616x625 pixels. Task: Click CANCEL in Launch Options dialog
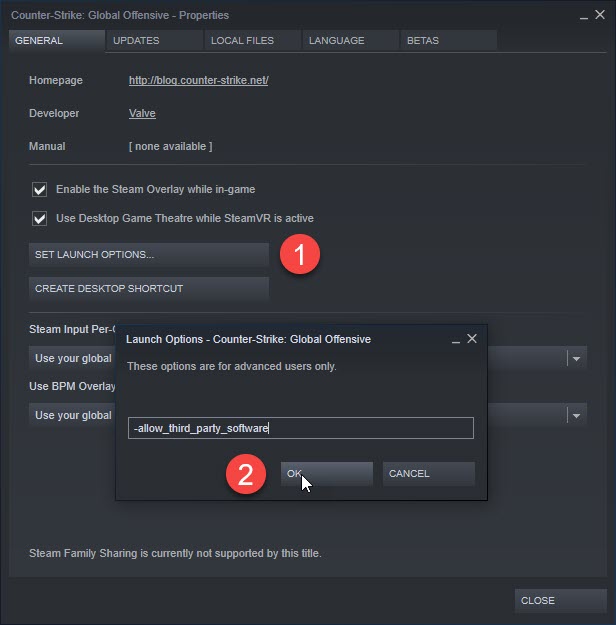pos(429,474)
